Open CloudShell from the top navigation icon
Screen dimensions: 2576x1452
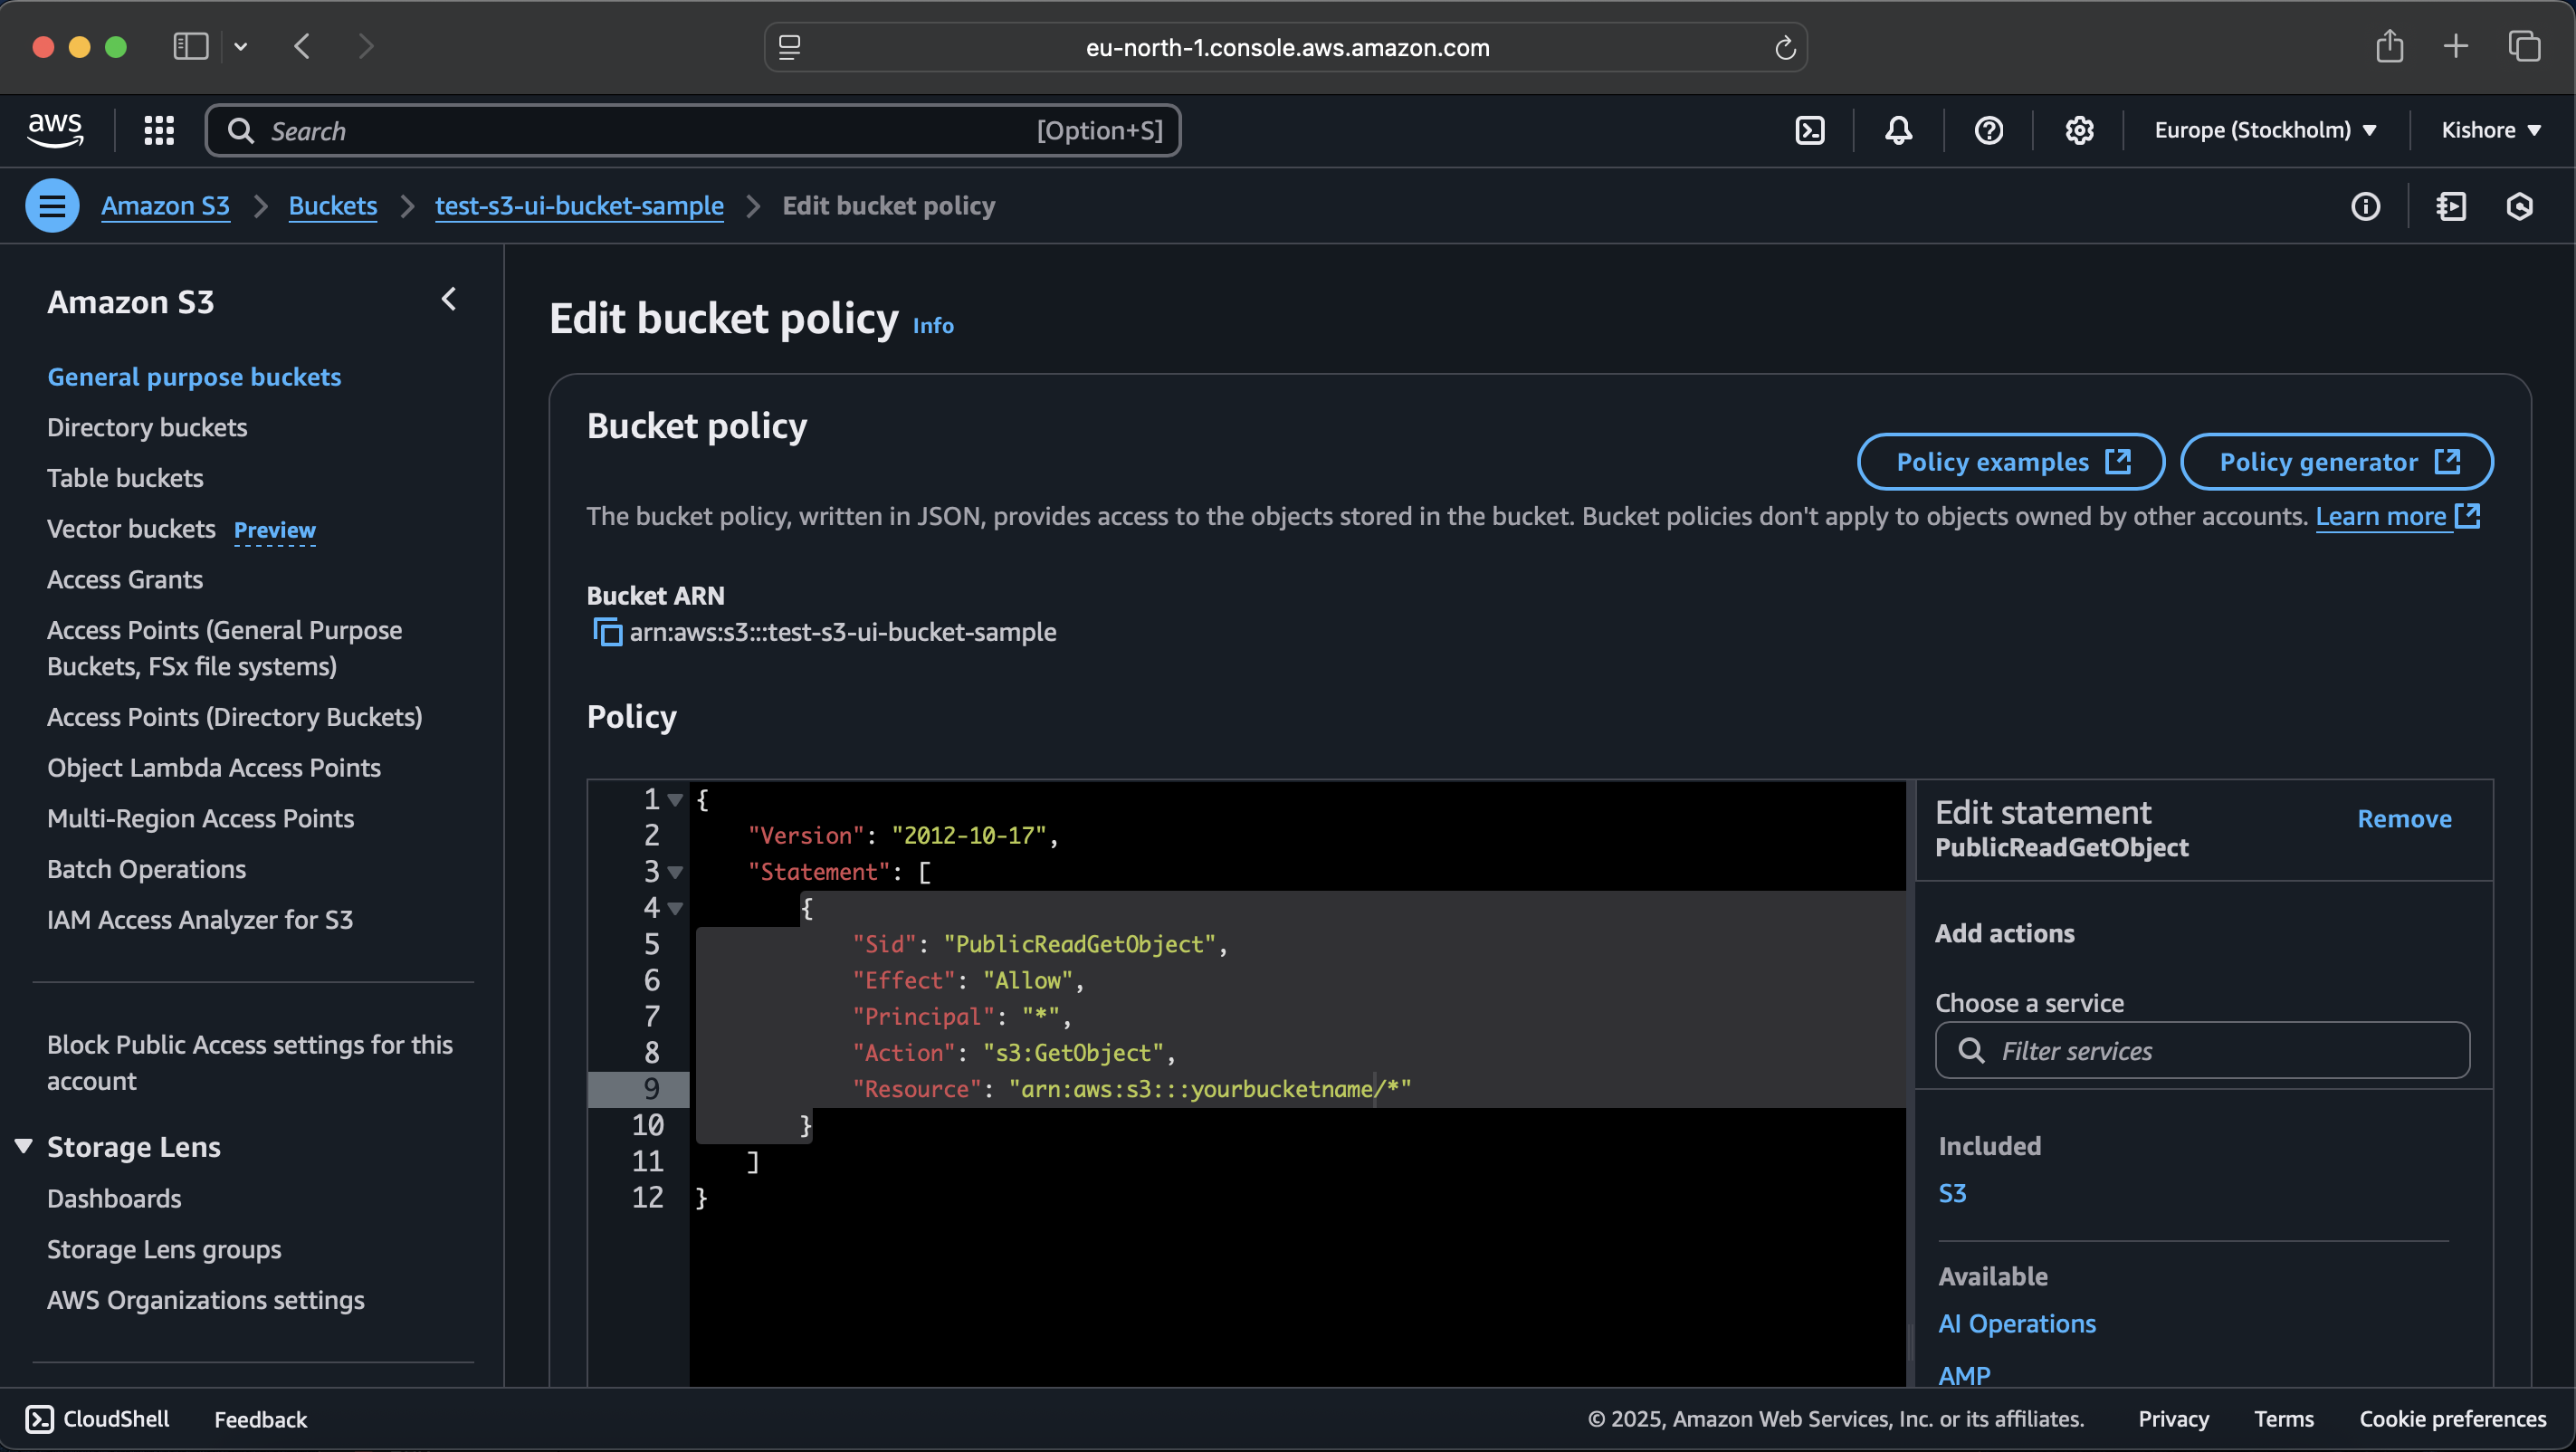(1810, 131)
